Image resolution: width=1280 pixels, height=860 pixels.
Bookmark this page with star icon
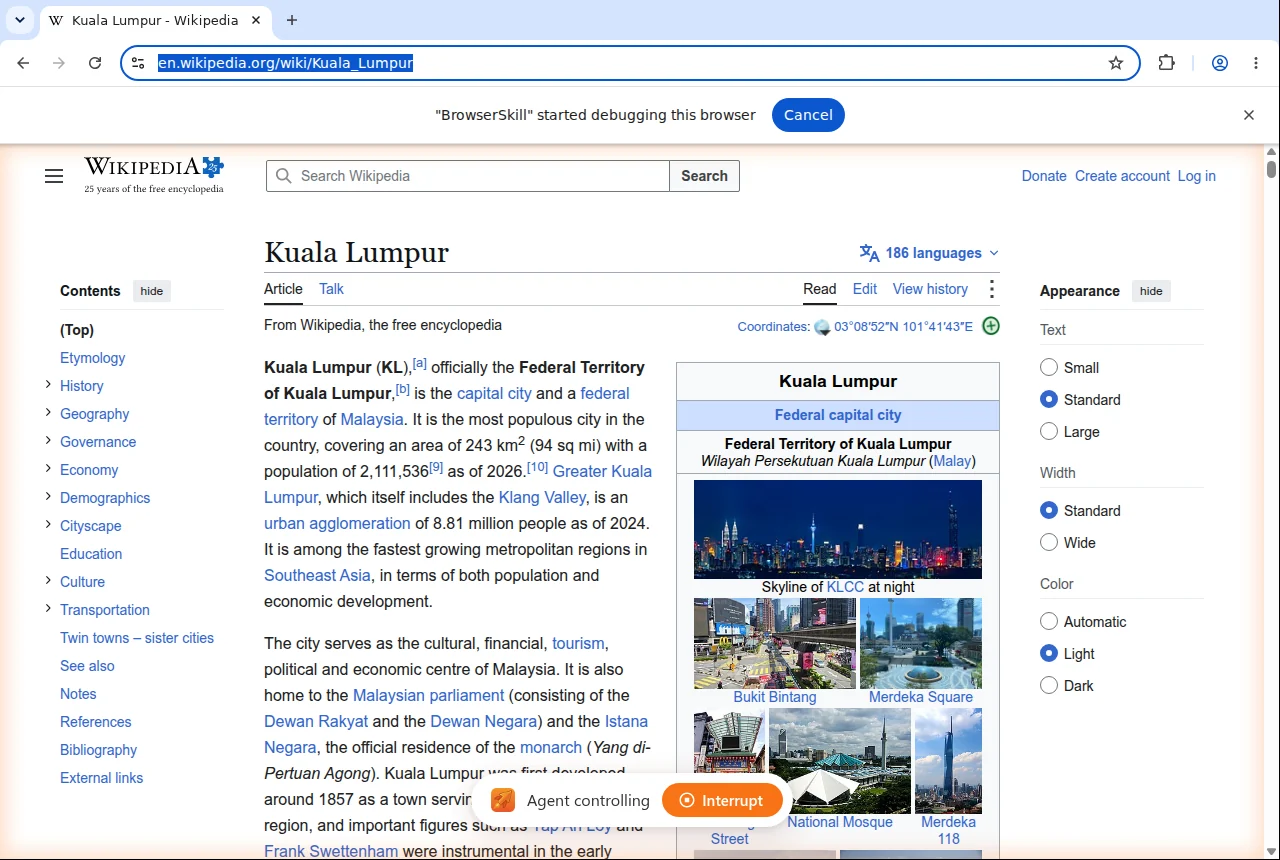[x=1116, y=63]
